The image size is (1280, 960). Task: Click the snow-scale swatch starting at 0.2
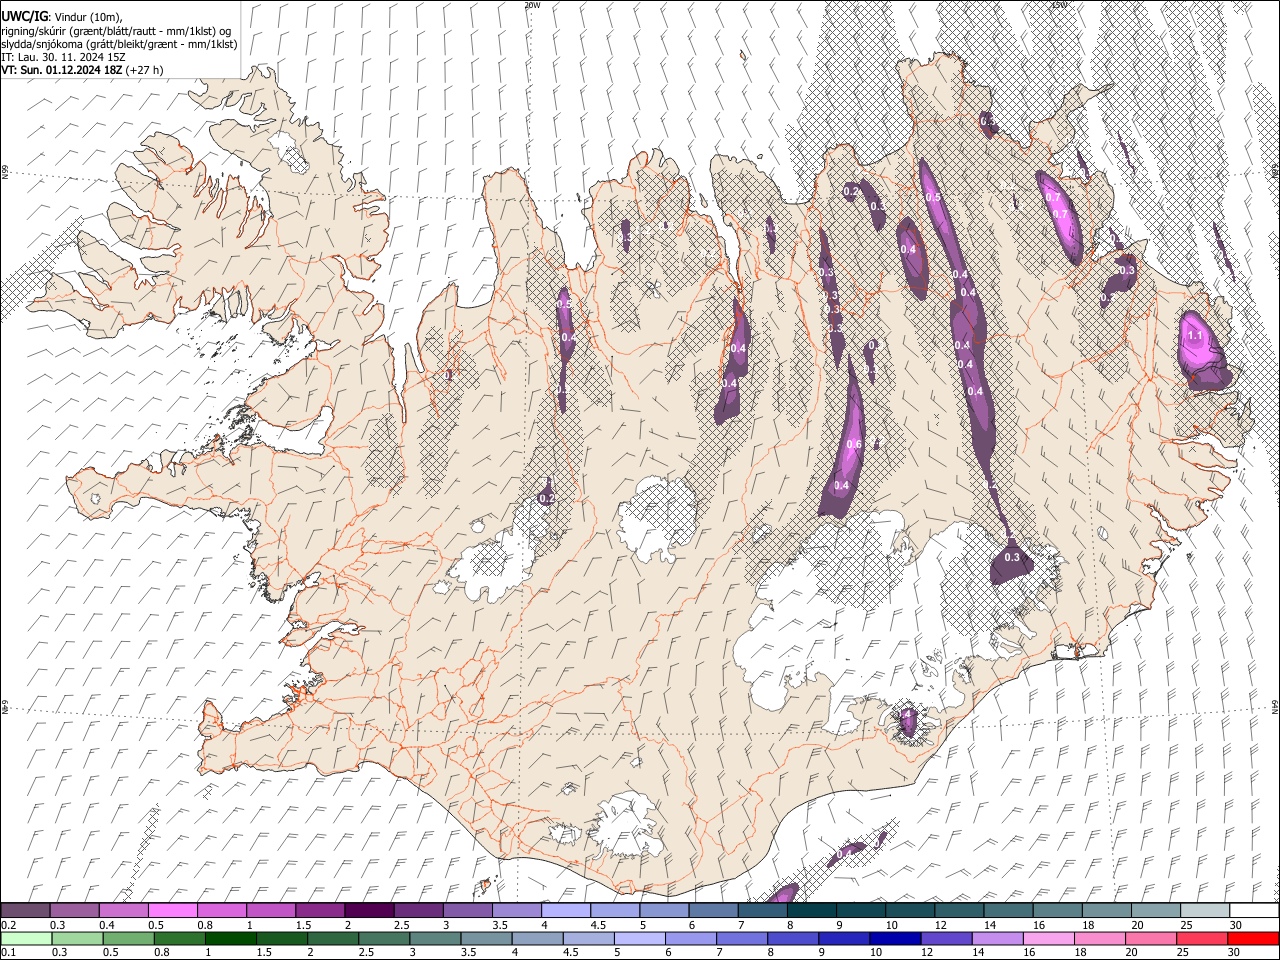click(25, 910)
